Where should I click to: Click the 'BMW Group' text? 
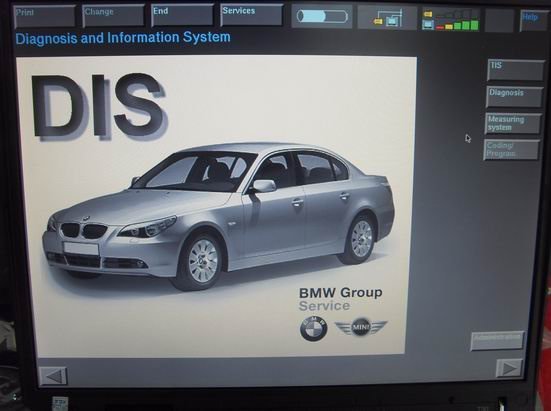tap(341, 292)
